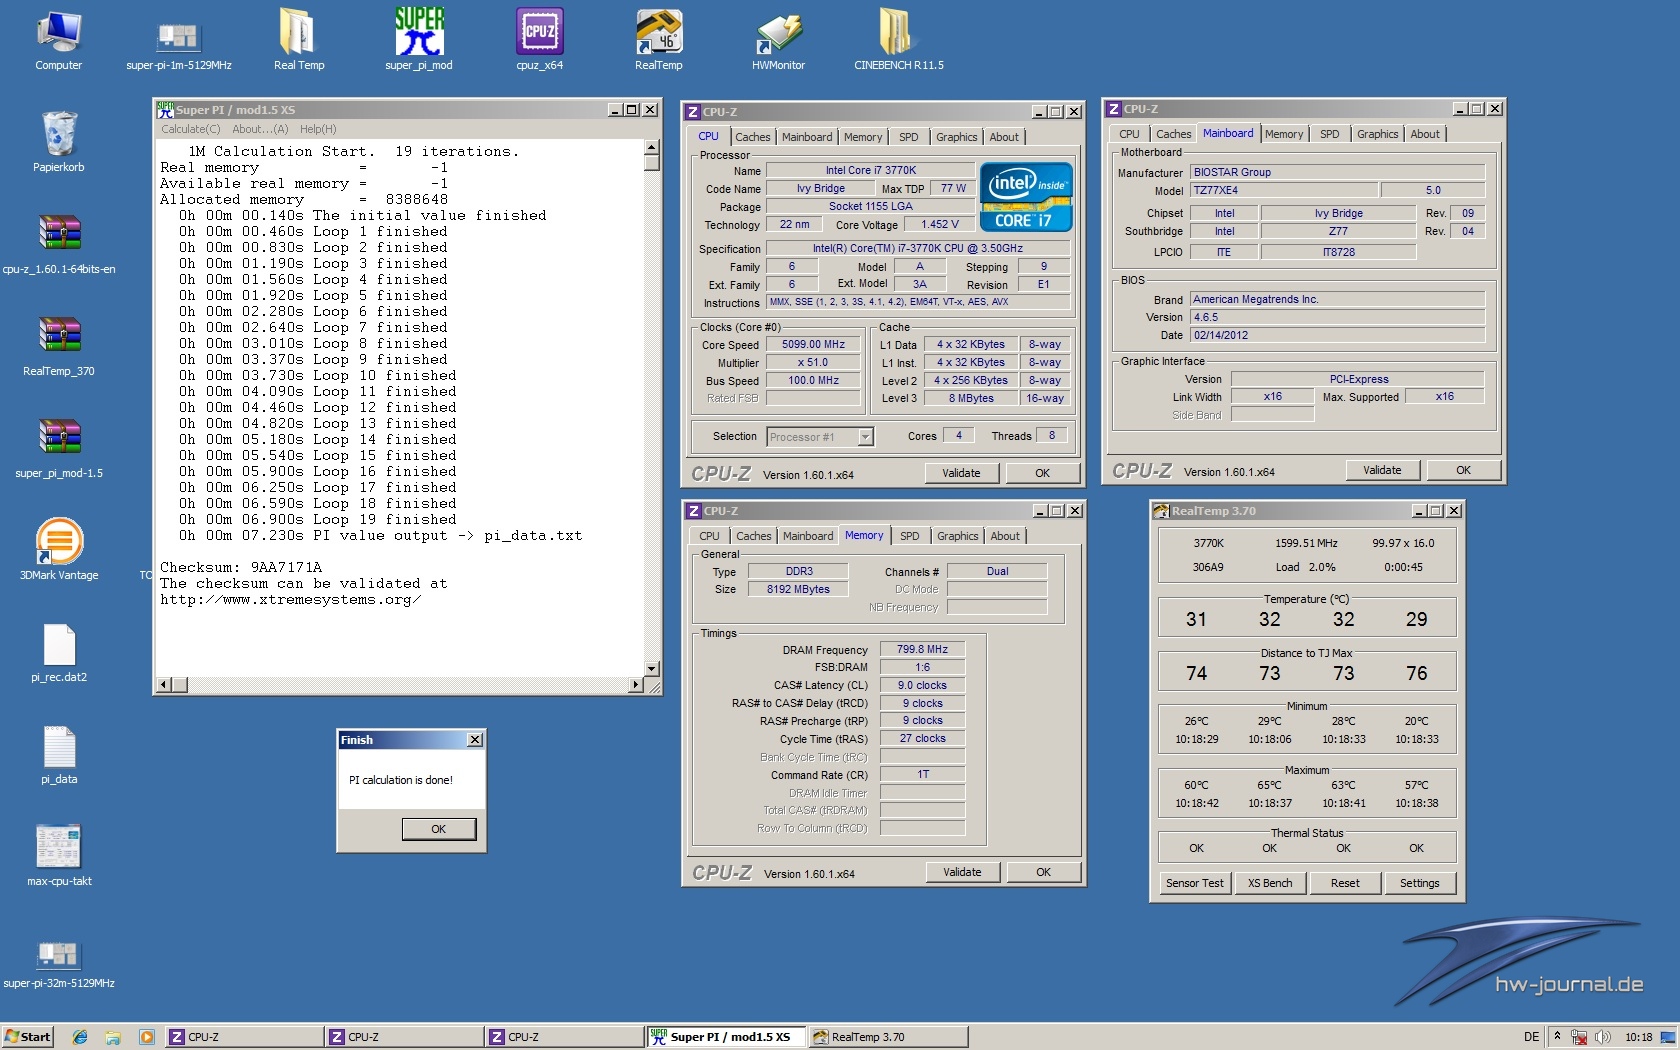
Task: Click the Intel Core i7 logo in CPU-Z
Action: coord(1026,197)
